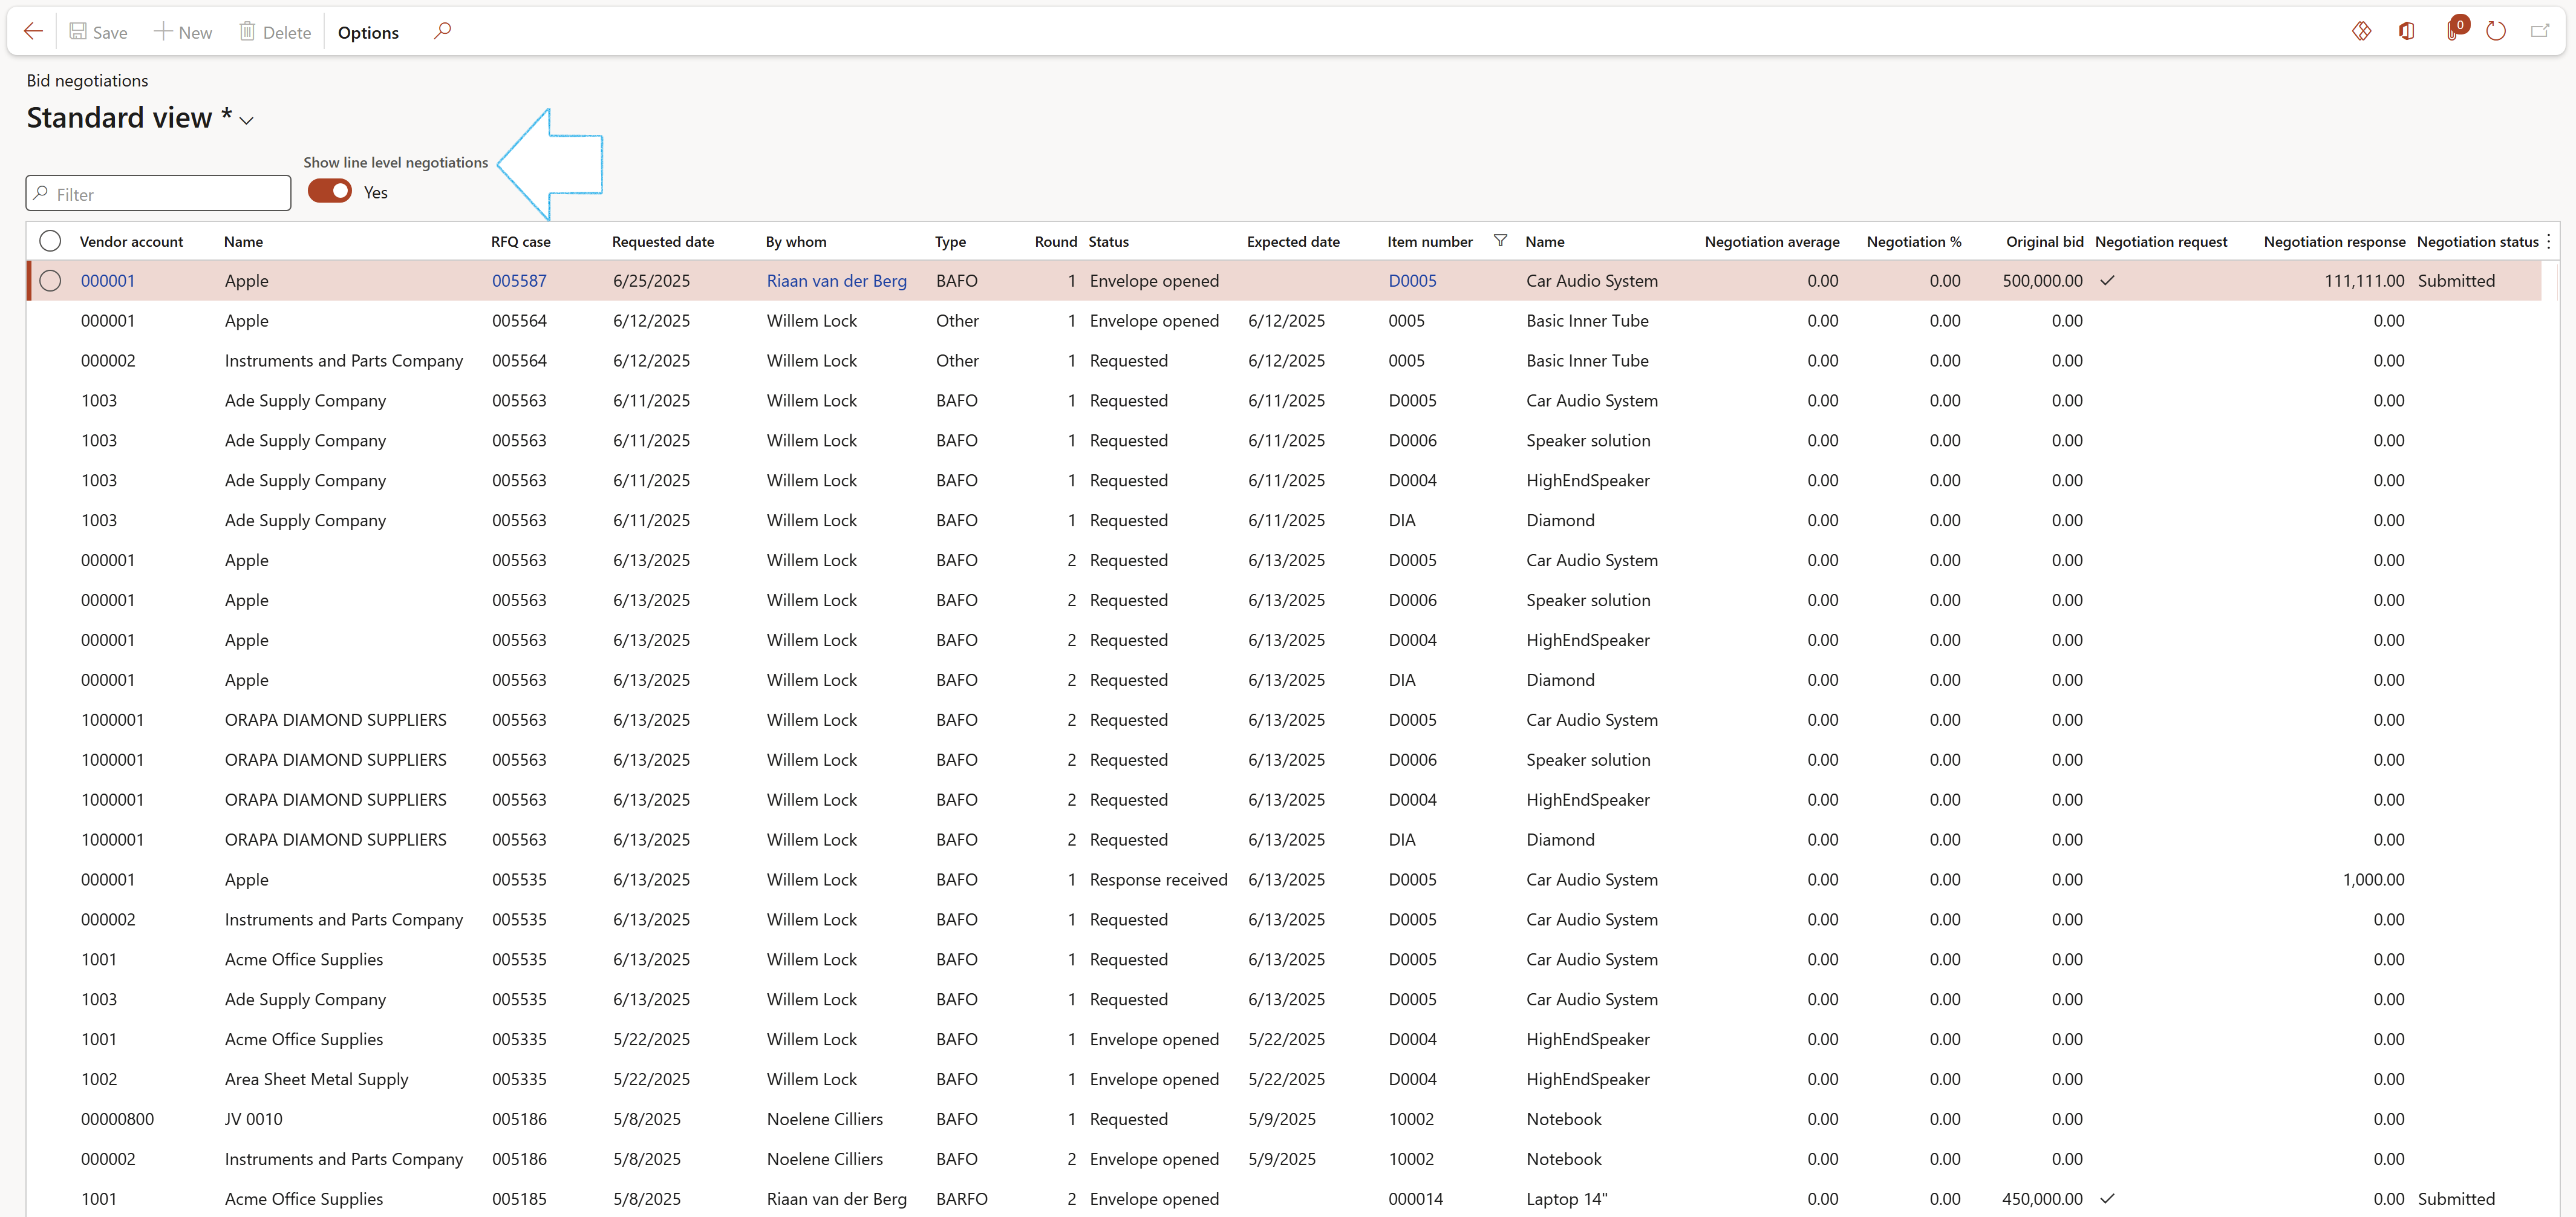Open the Original bid column header
The image size is (2576, 1217).
pos(2044,242)
